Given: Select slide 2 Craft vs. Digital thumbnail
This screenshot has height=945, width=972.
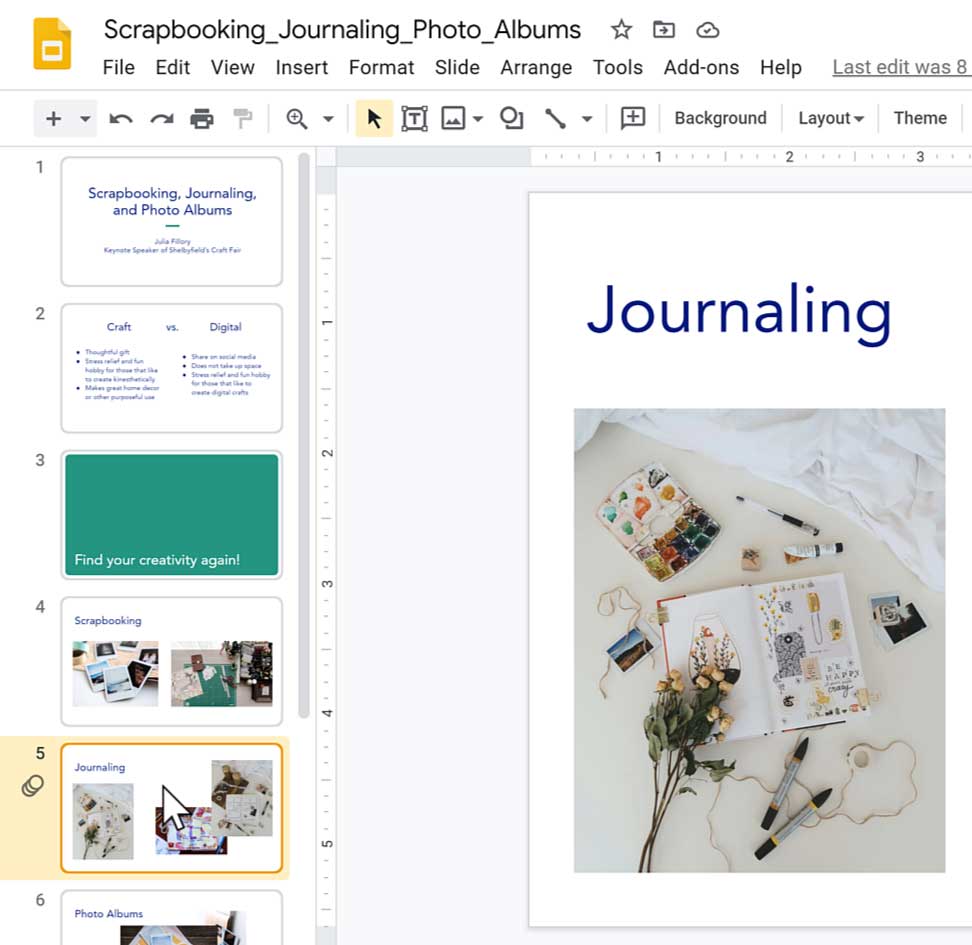Looking at the screenshot, I should (172, 368).
